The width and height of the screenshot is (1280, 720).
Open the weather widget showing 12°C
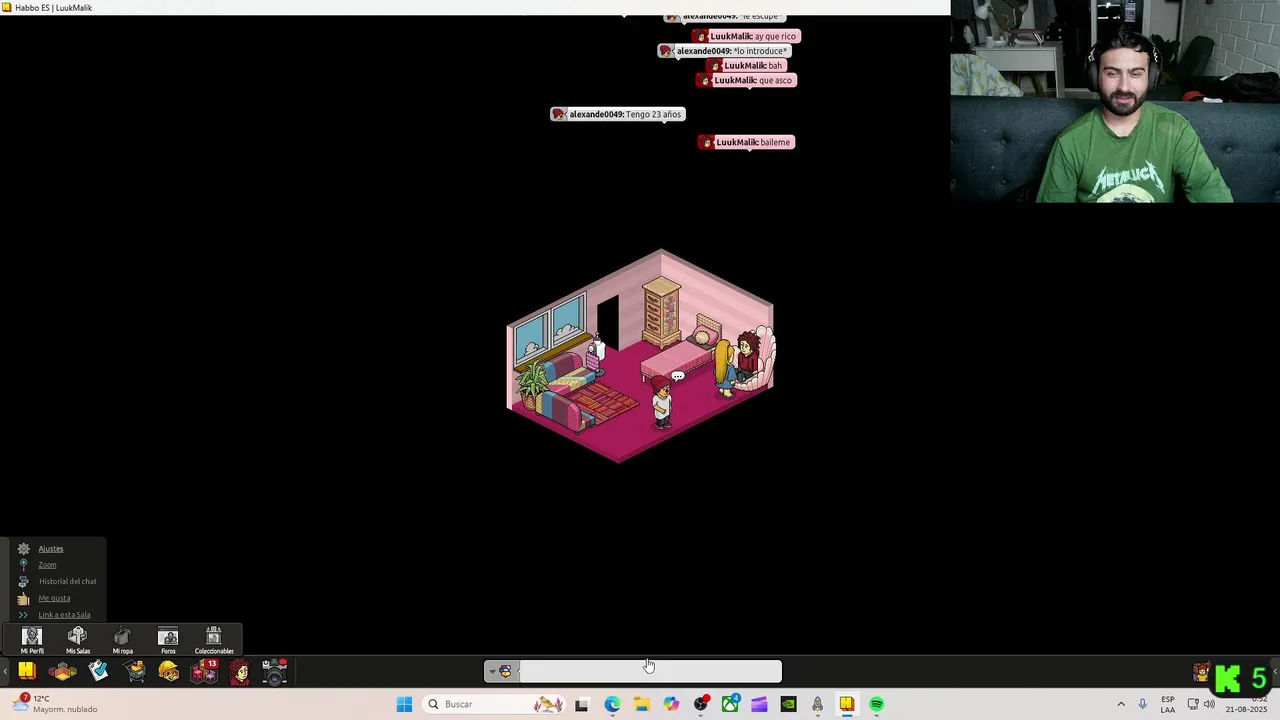pos(55,704)
